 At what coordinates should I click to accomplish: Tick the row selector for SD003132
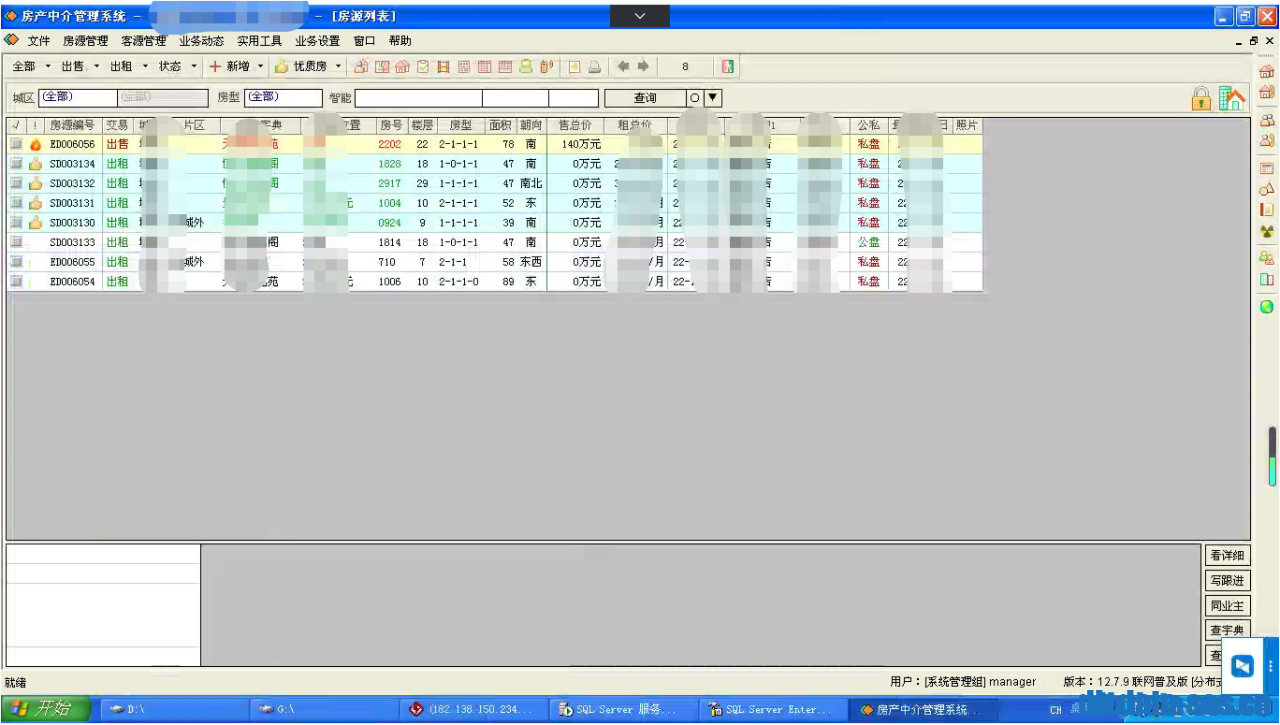pyautogui.click(x=16, y=183)
